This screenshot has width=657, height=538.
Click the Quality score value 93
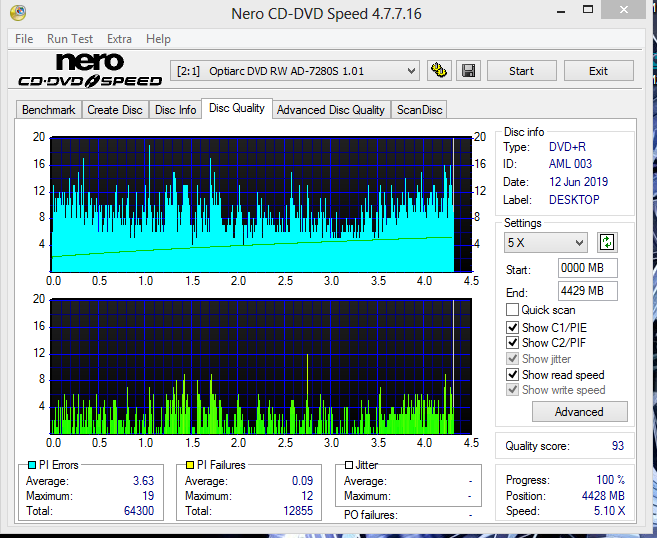618,445
